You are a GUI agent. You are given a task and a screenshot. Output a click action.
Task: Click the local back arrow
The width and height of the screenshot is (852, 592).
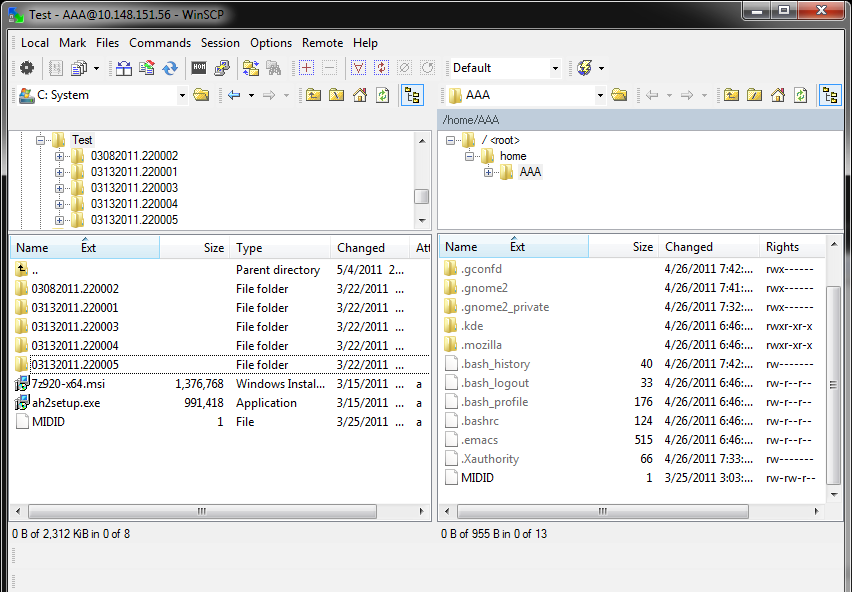pyautogui.click(x=234, y=95)
